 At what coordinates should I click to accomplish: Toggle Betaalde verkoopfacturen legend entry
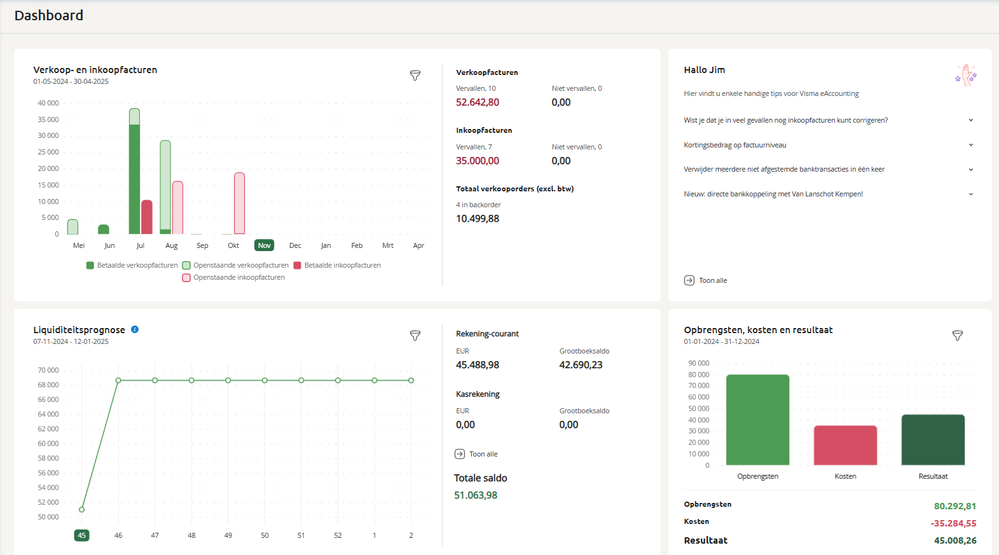[132, 265]
